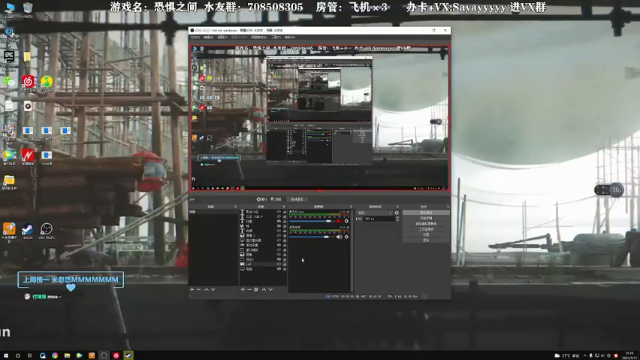The width and height of the screenshot is (640, 360).
Task: Open the Steam desktop shortcut
Action: click(x=27, y=230)
